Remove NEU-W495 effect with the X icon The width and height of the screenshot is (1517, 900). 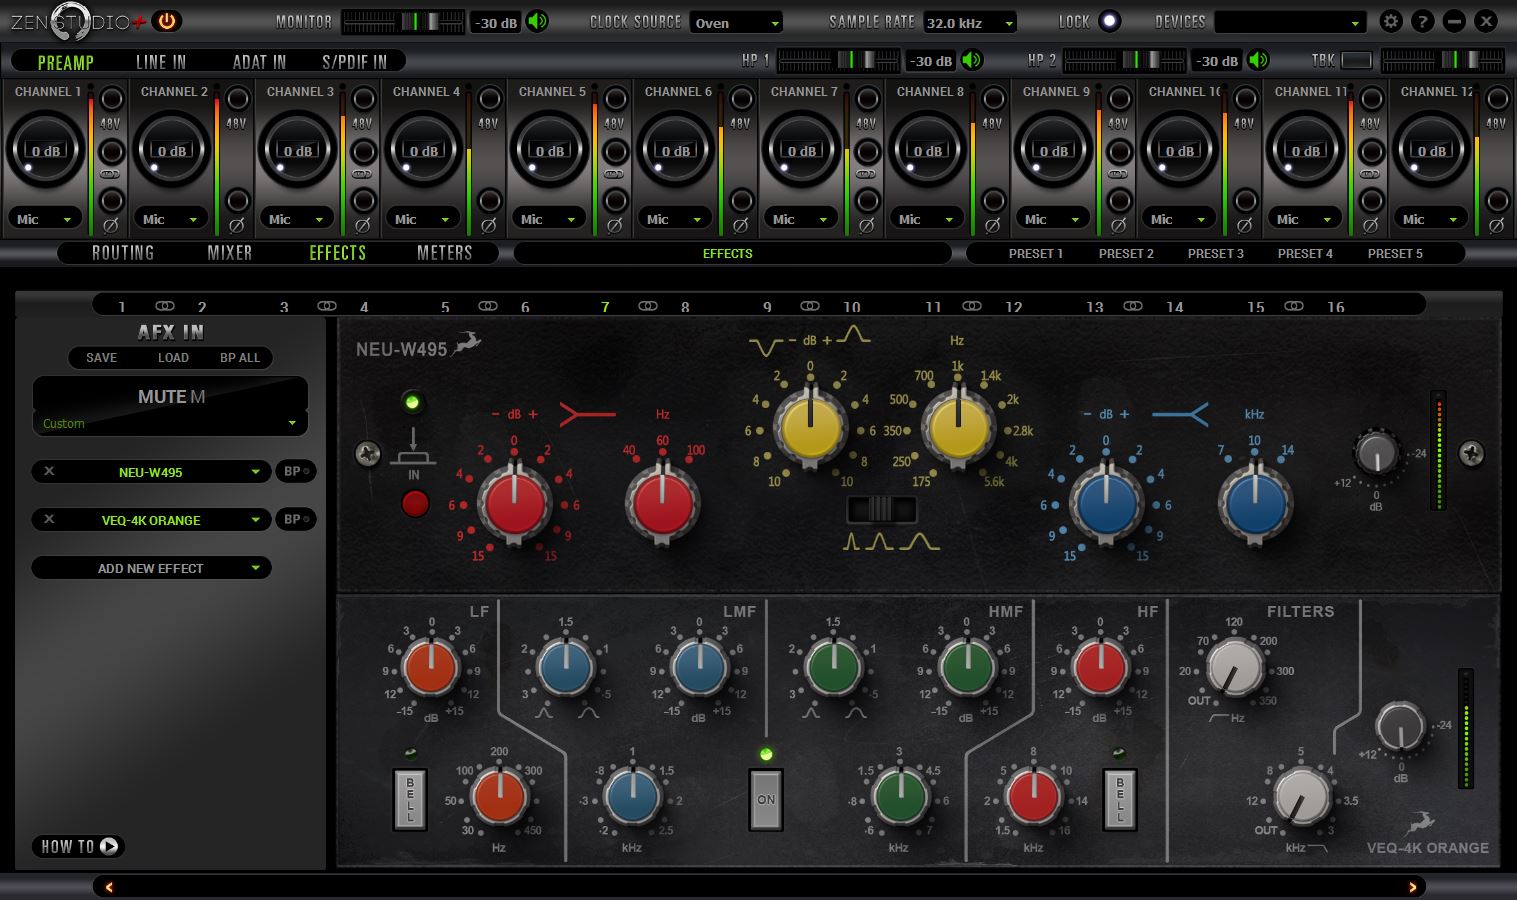coord(49,471)
